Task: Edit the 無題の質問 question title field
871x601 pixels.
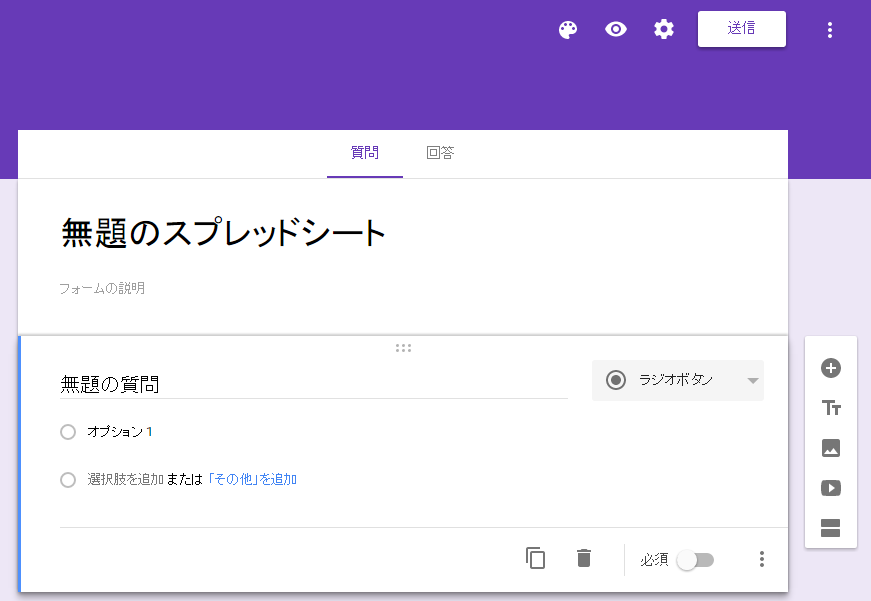Action: click(314, 384)
